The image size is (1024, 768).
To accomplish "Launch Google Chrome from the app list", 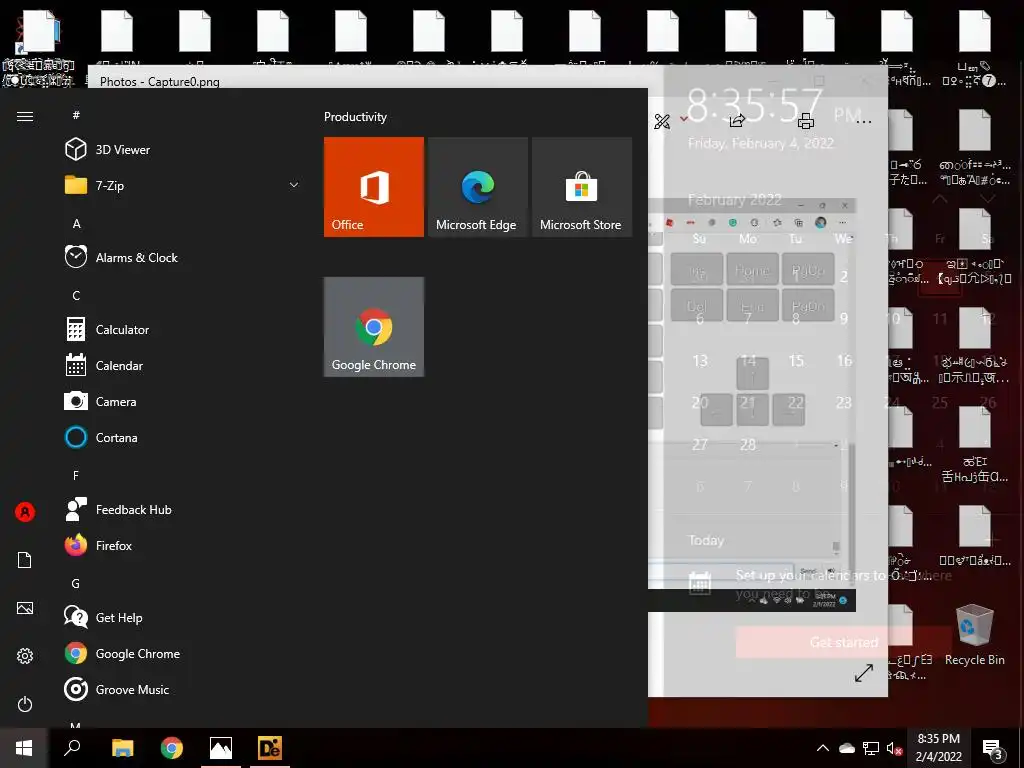I will click(137, 654).
